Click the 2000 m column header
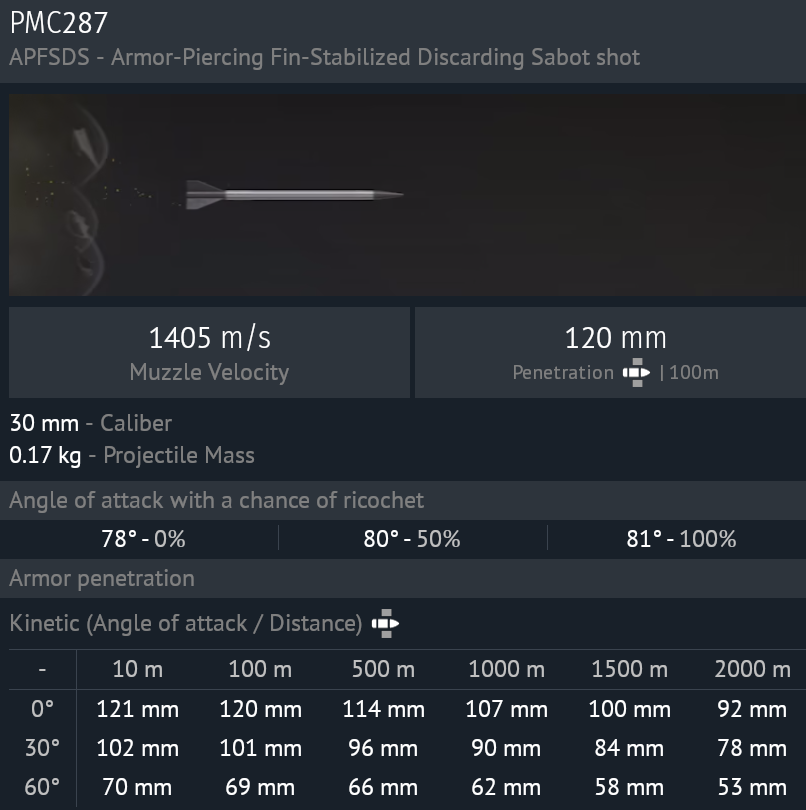Image resolution: width=806 pixels, height=810 pixels. pos(752,669)
